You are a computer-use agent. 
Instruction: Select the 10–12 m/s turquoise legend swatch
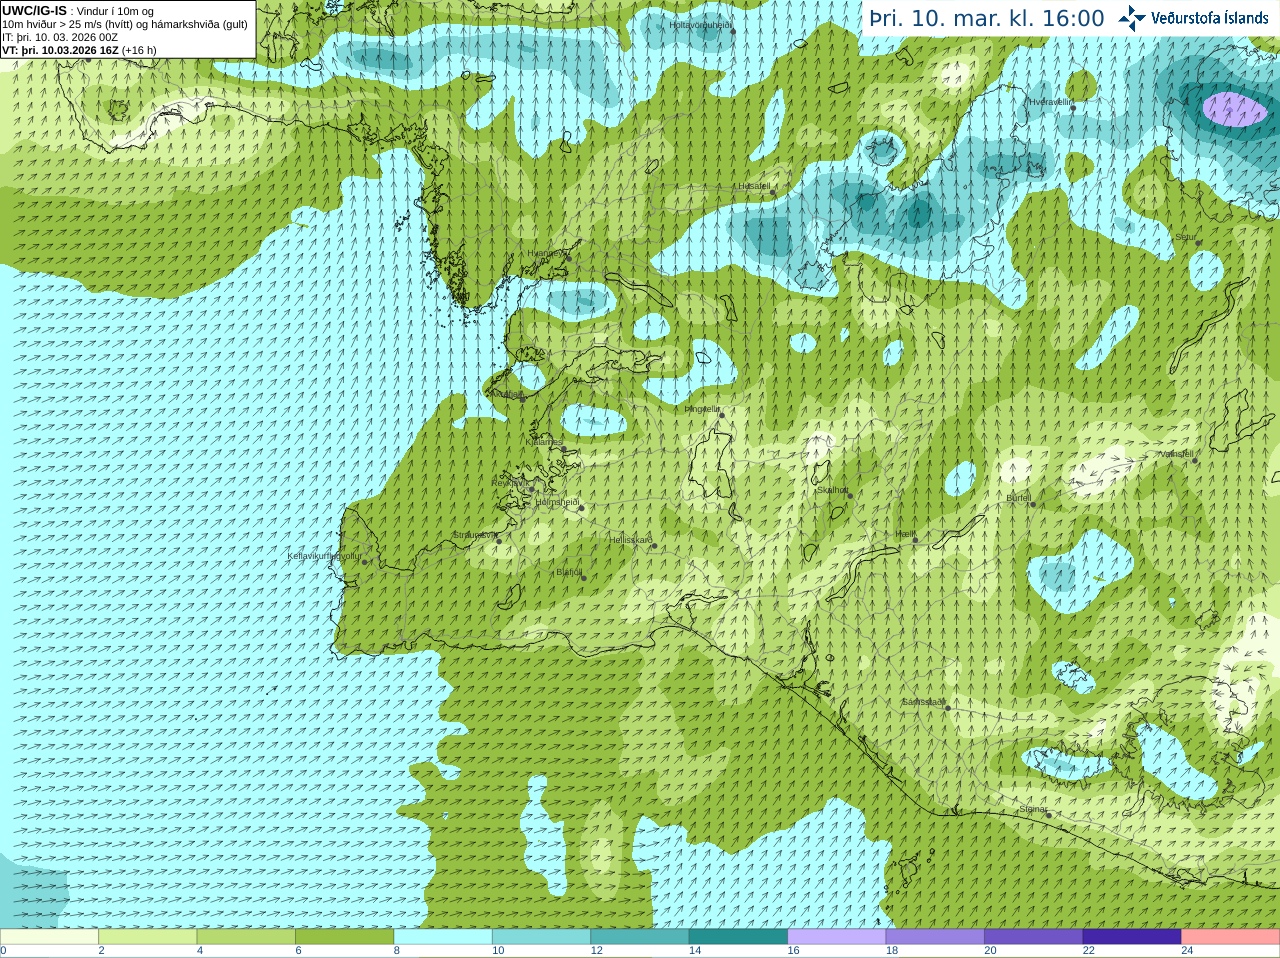click(541, 937)
